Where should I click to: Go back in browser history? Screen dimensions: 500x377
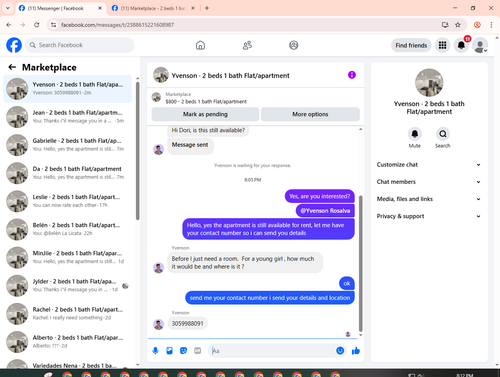(9, 25)
